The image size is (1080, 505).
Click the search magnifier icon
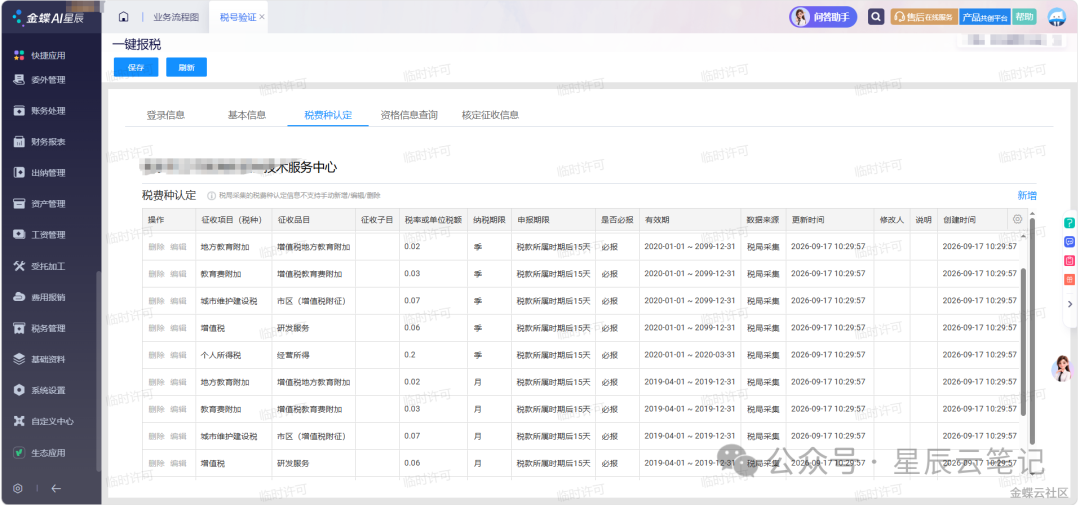875,17
